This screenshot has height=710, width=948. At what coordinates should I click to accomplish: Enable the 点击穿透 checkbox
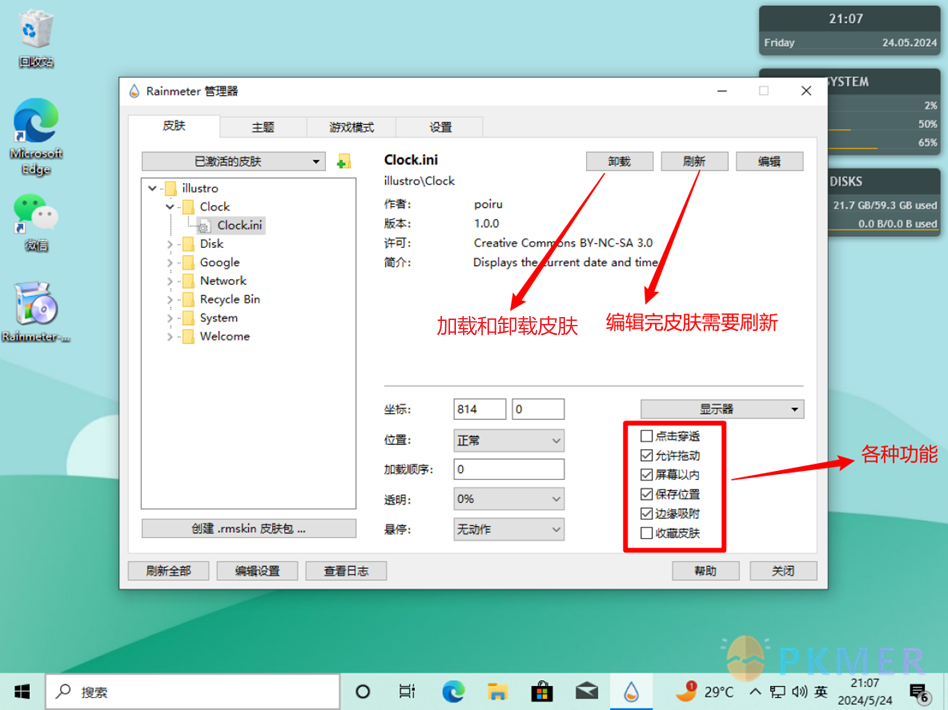click(646, 436)
